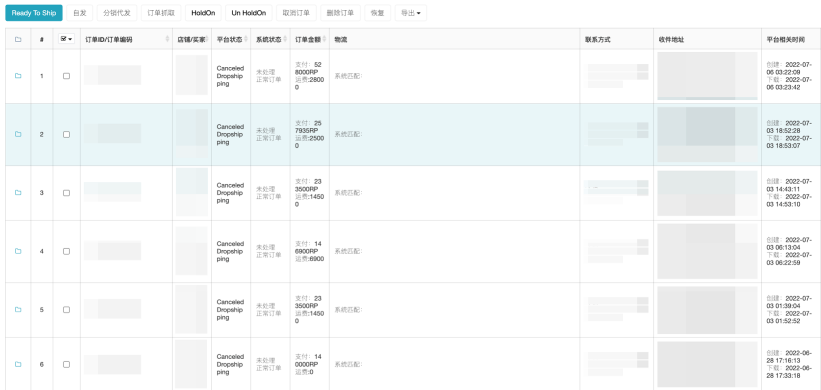821x390 pixels.
Task: Click the HoldOn button
Action: [x=203, y=13]
